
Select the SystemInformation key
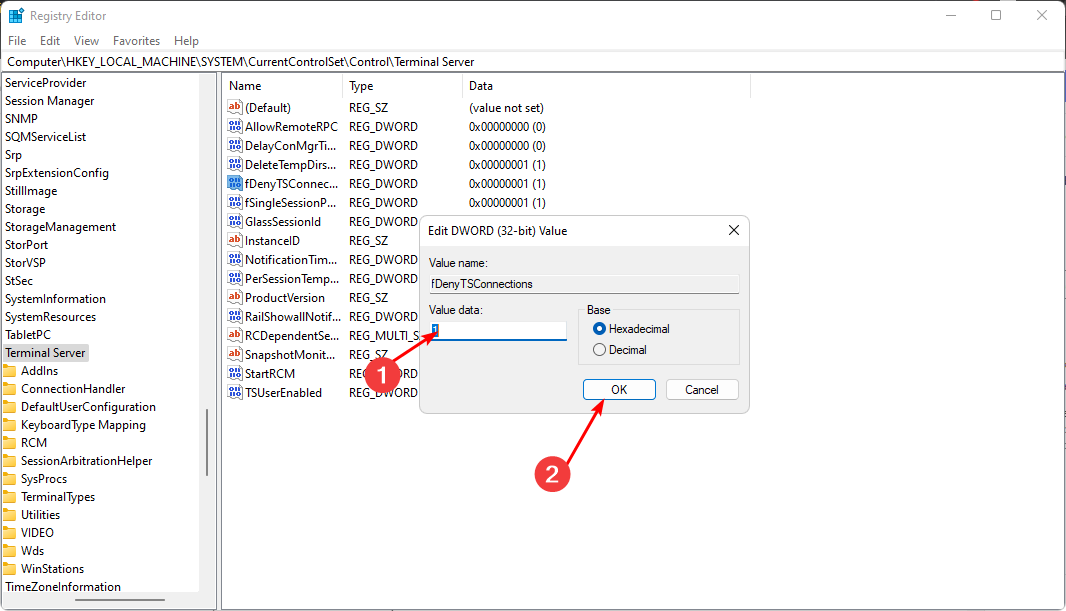55,299
